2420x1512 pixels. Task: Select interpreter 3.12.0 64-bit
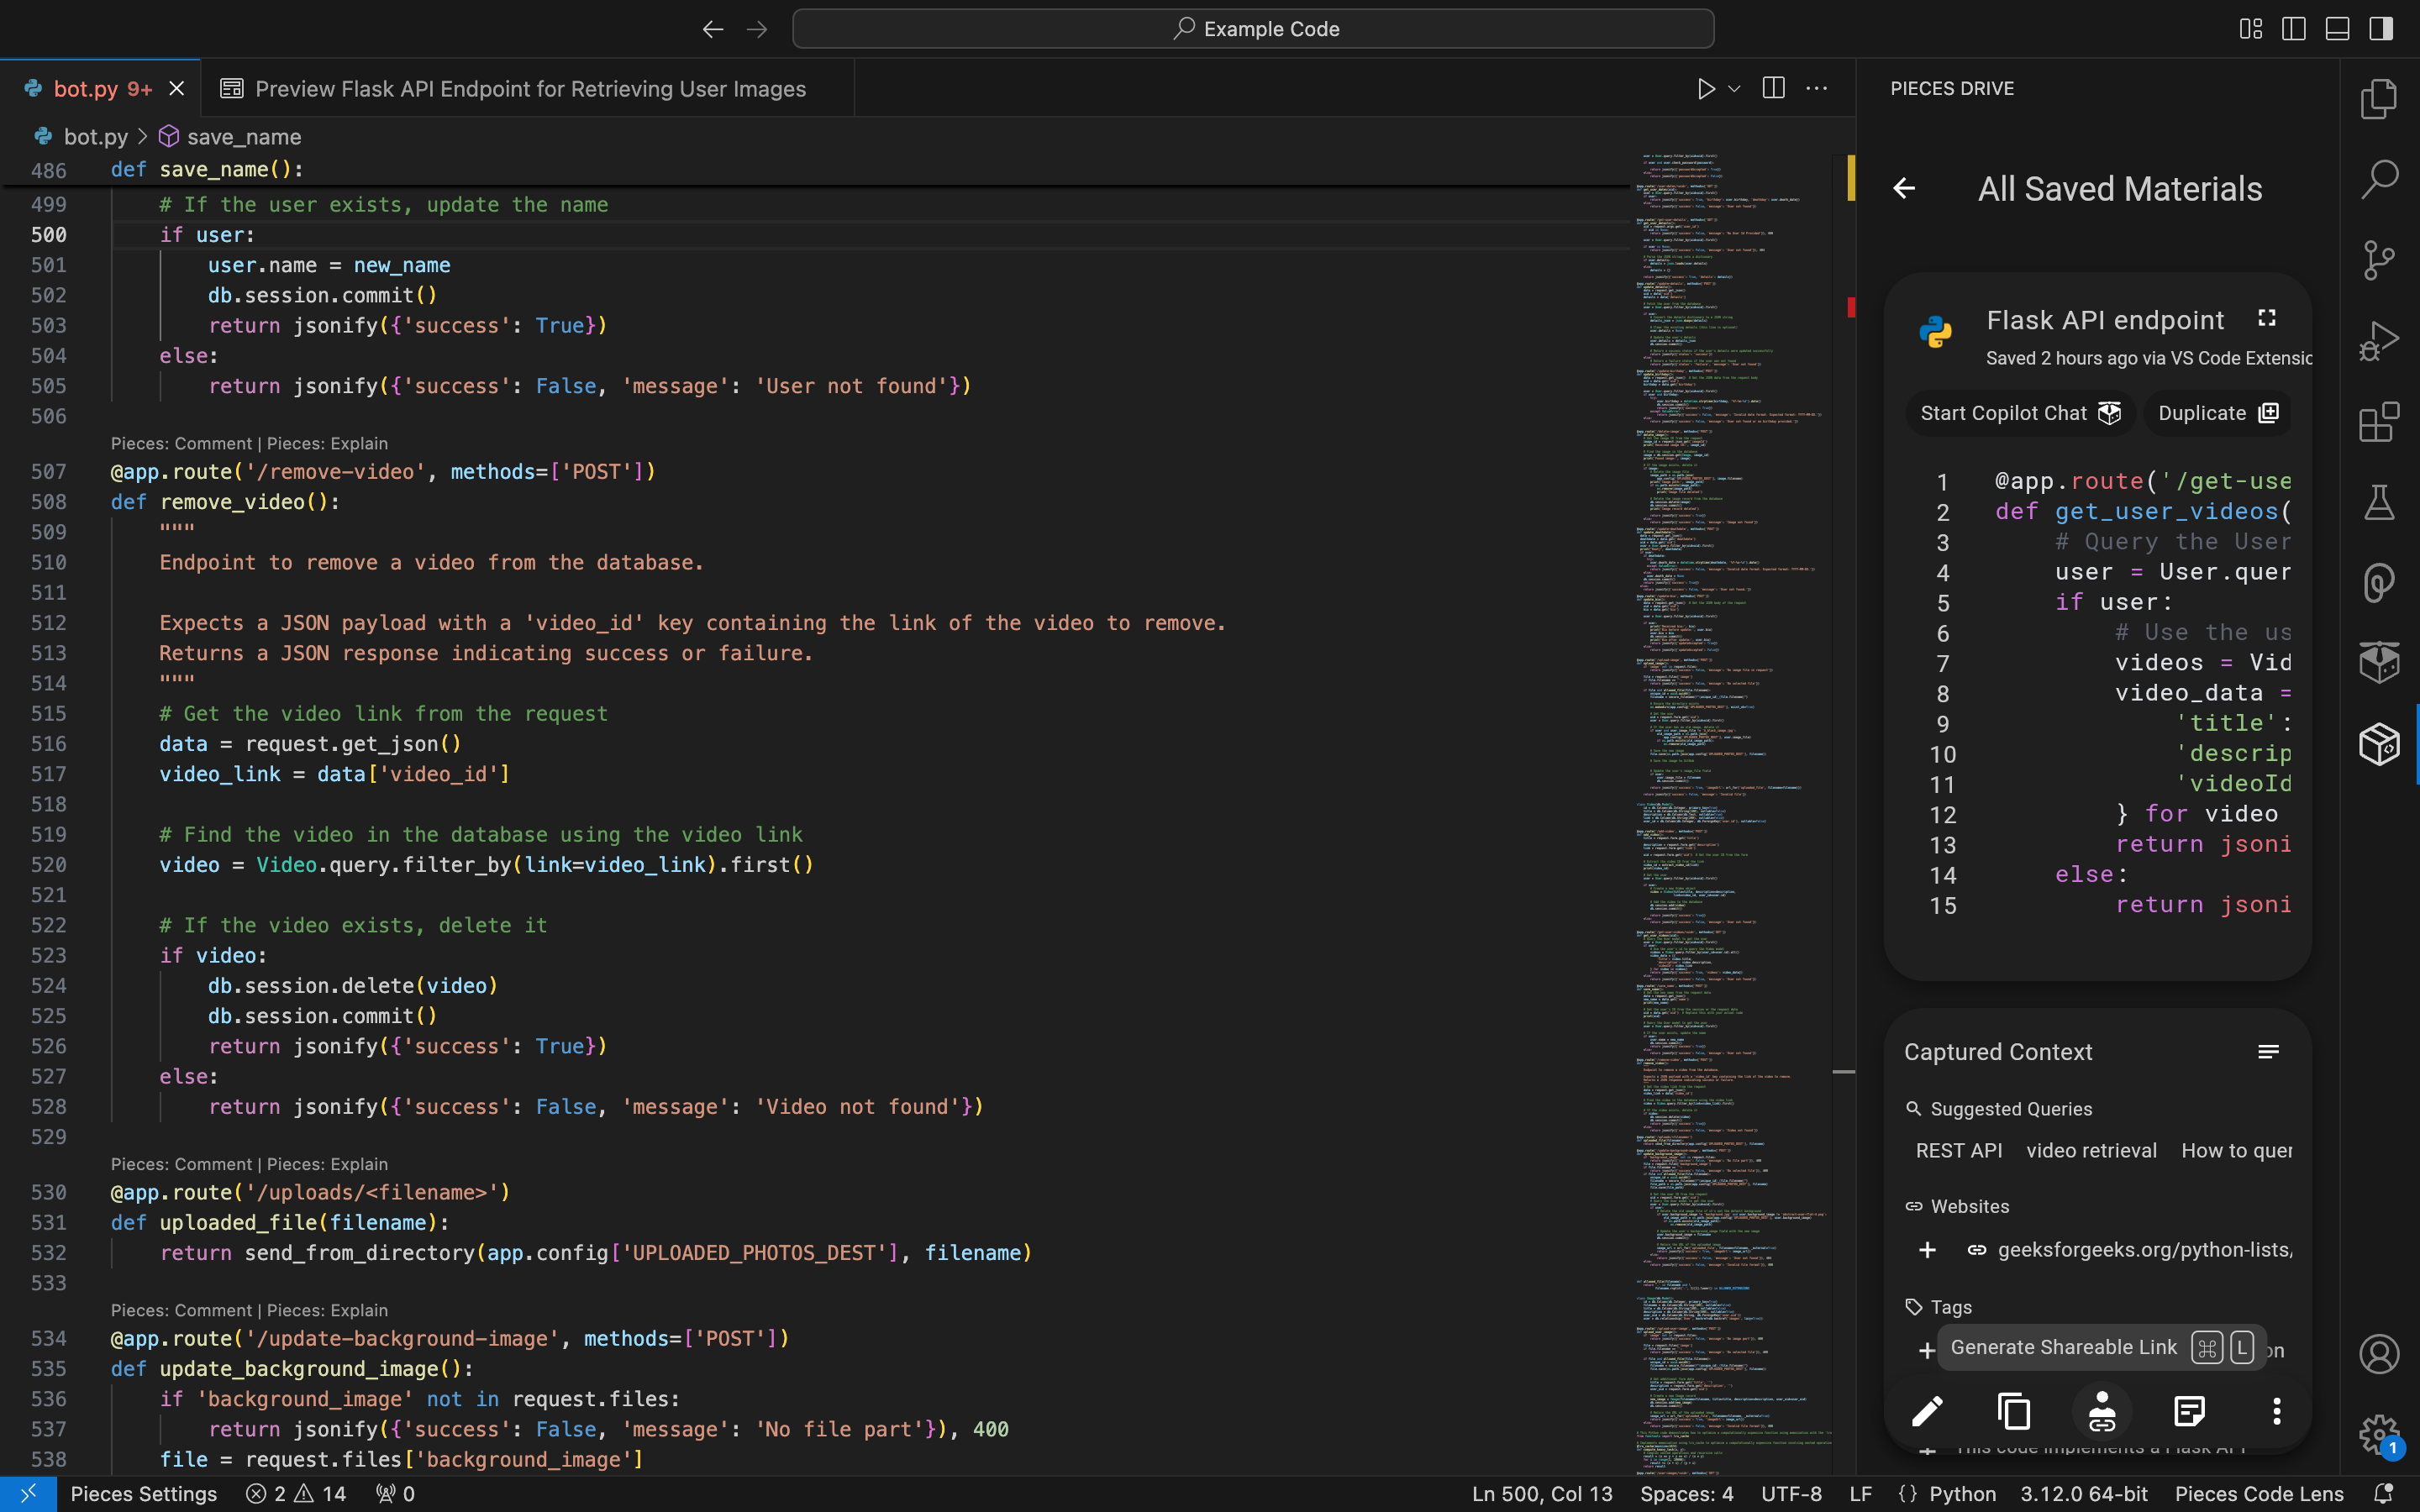tap(2084, 1494)
